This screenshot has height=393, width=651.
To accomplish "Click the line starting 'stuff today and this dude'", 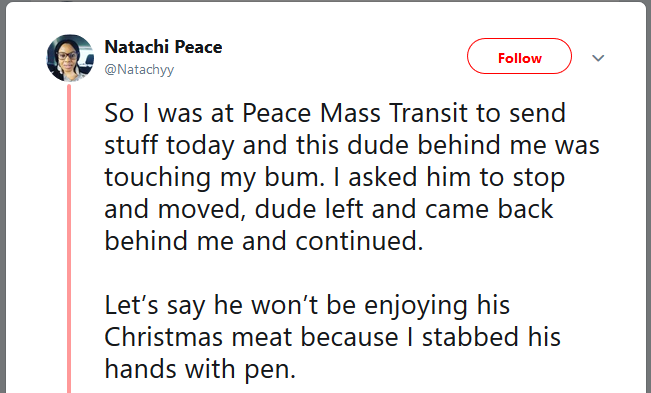I will tap(352, 145).
